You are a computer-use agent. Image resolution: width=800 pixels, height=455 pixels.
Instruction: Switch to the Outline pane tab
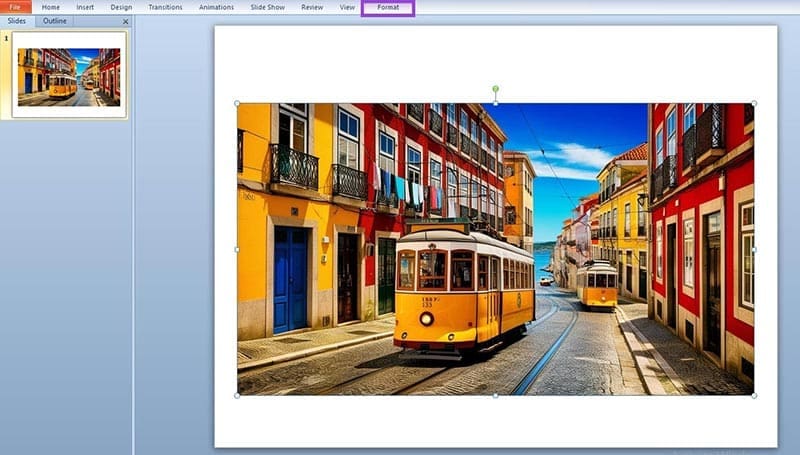tap(55, 21)
